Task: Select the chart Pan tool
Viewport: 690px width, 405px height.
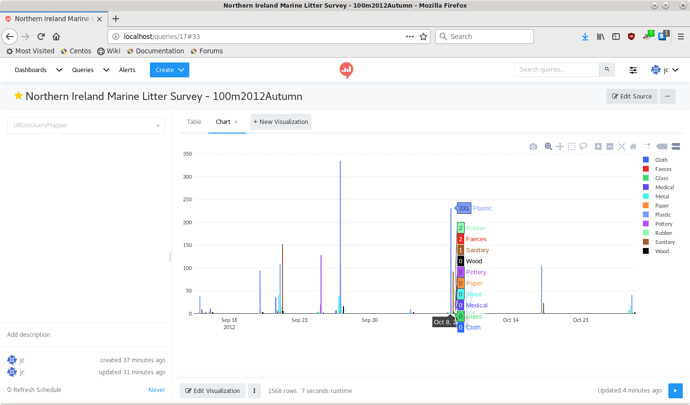Action: [560, 147]
